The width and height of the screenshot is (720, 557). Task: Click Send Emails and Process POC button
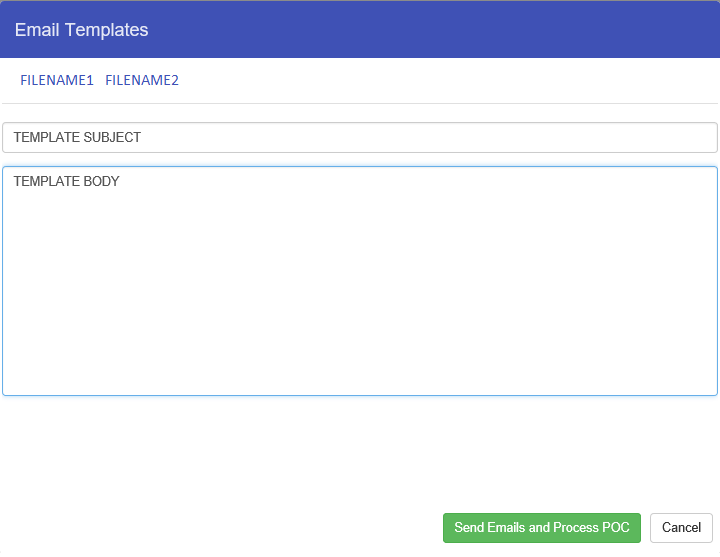(x=542, y=528)
